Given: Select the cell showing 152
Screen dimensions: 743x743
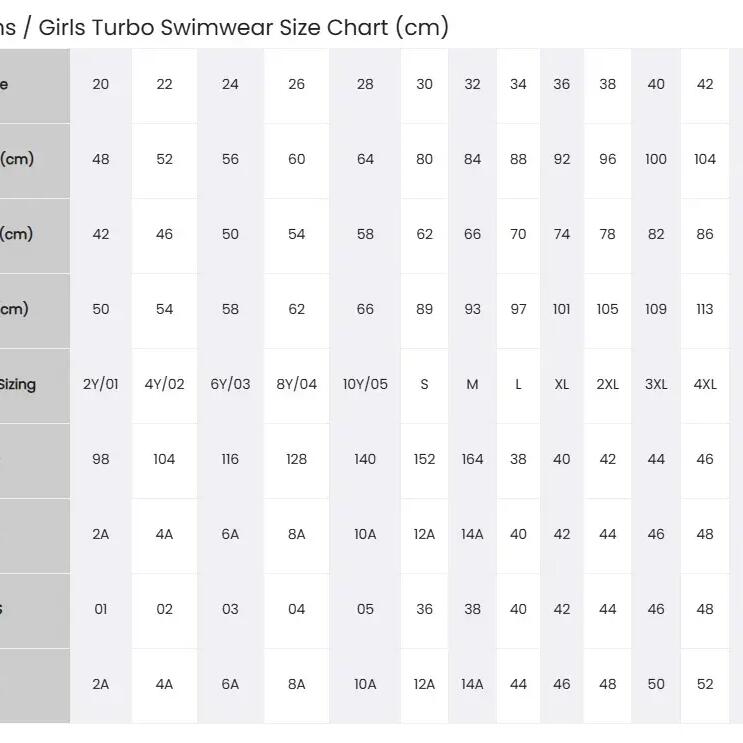Looking at the screenshot, I should (424, 461).
